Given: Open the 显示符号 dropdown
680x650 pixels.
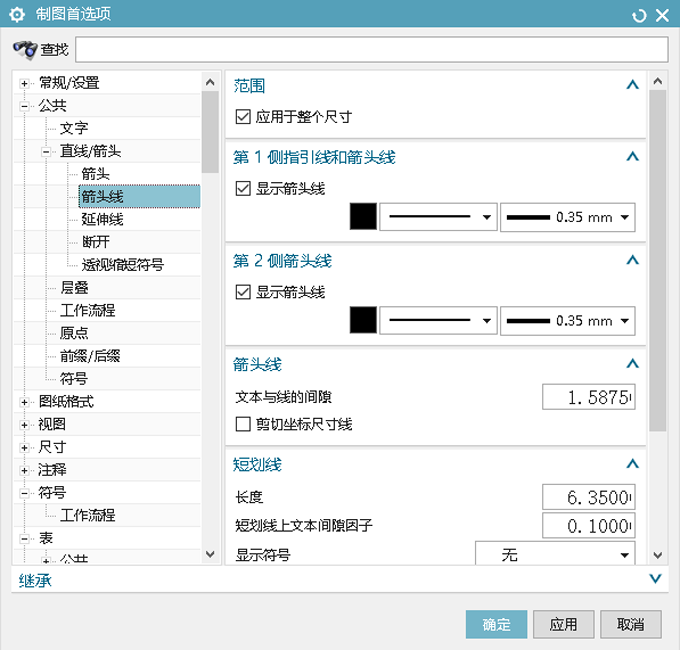Looking at the screenshot, I should coord(555,555).
